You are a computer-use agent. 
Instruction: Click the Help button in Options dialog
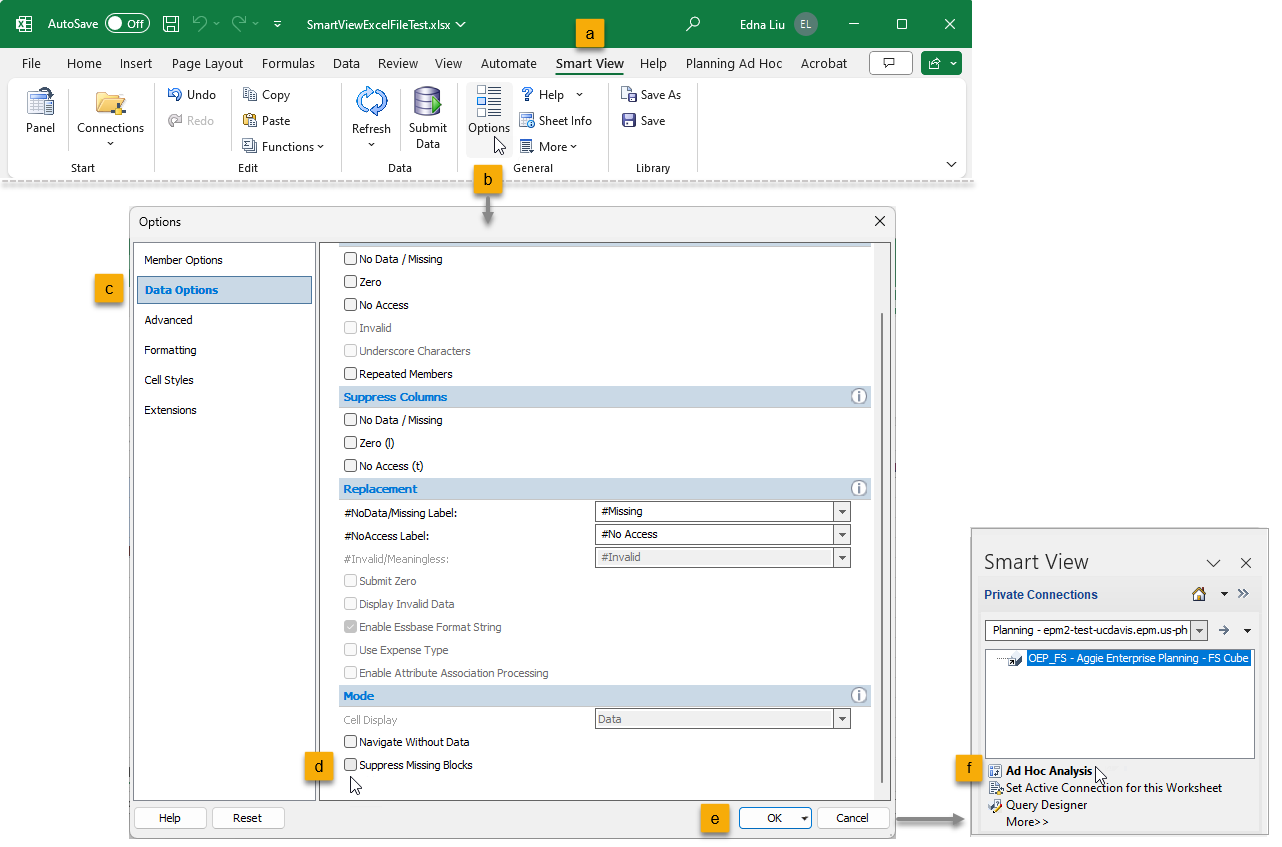pos(170,818)
